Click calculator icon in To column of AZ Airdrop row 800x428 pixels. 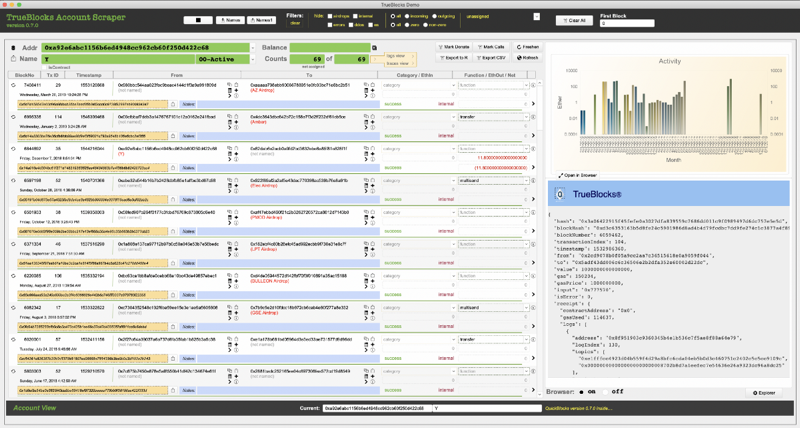[x=366, y=90]
